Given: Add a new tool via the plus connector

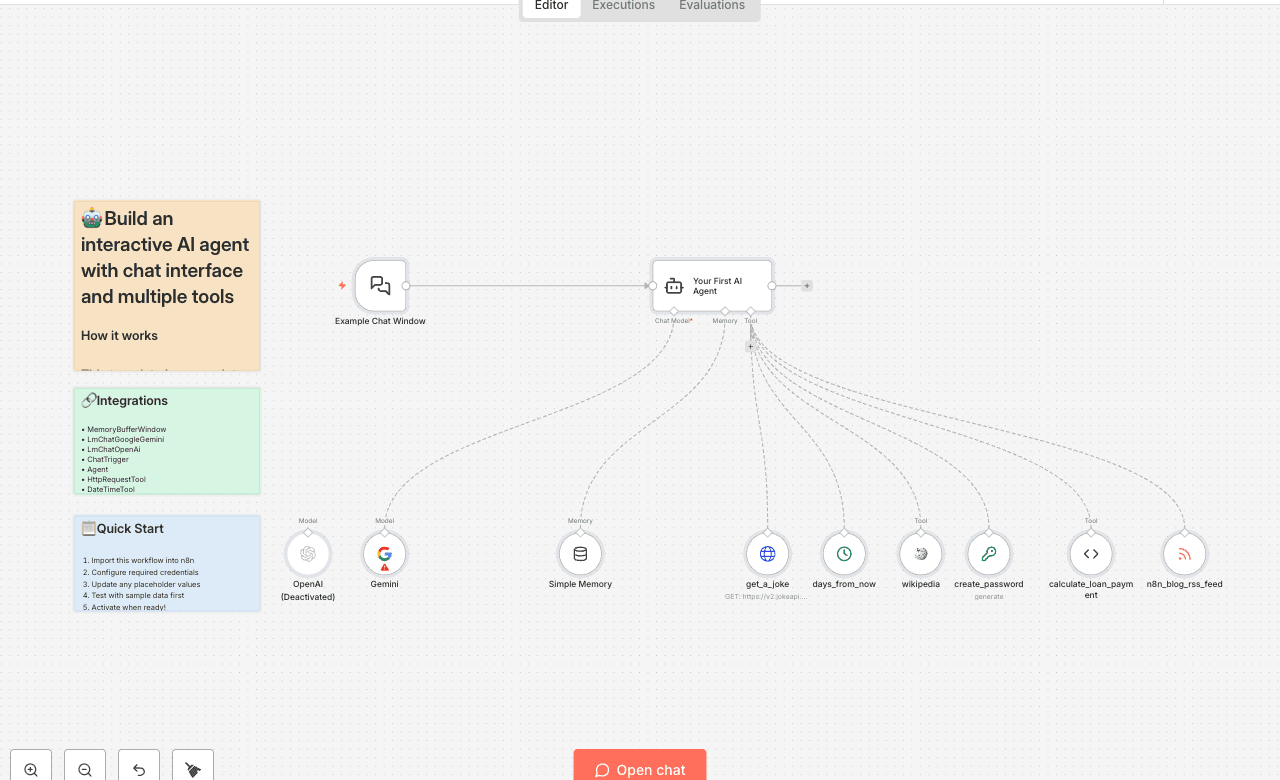Looking at the screenshot, I should pos(750,345).
